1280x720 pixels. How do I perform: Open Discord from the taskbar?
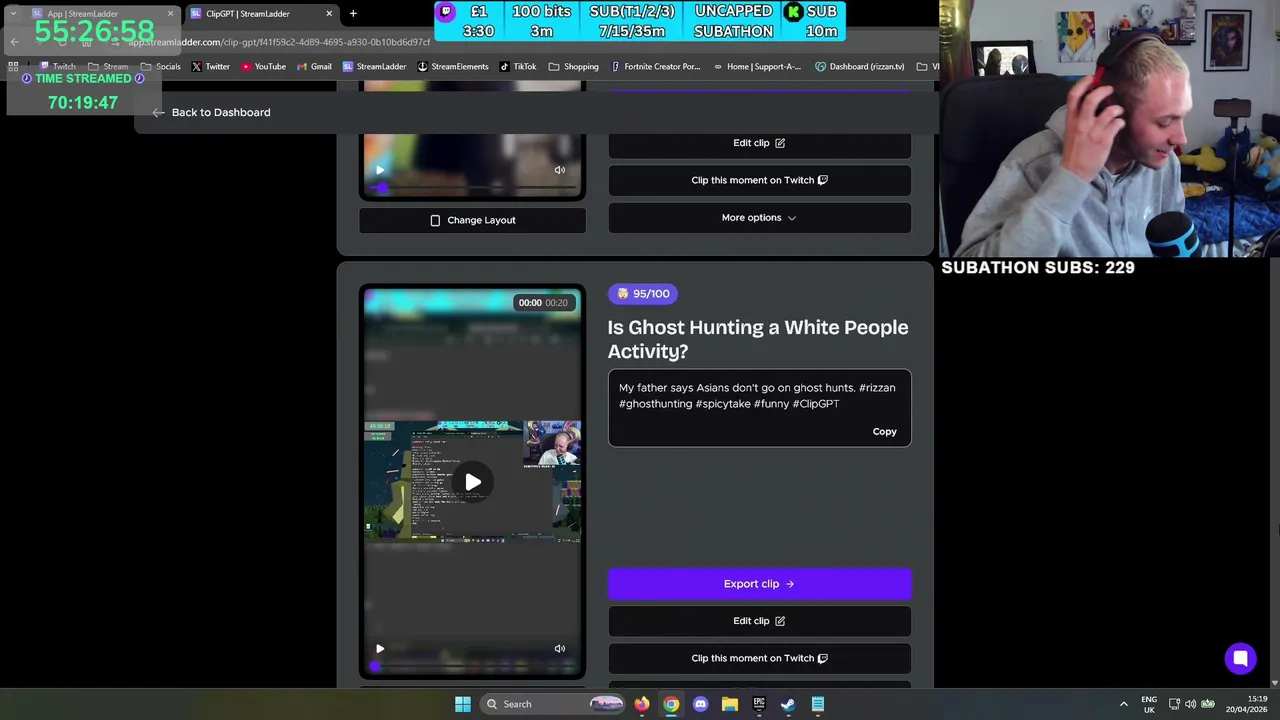pyautogui.click(x=700, y=704)
